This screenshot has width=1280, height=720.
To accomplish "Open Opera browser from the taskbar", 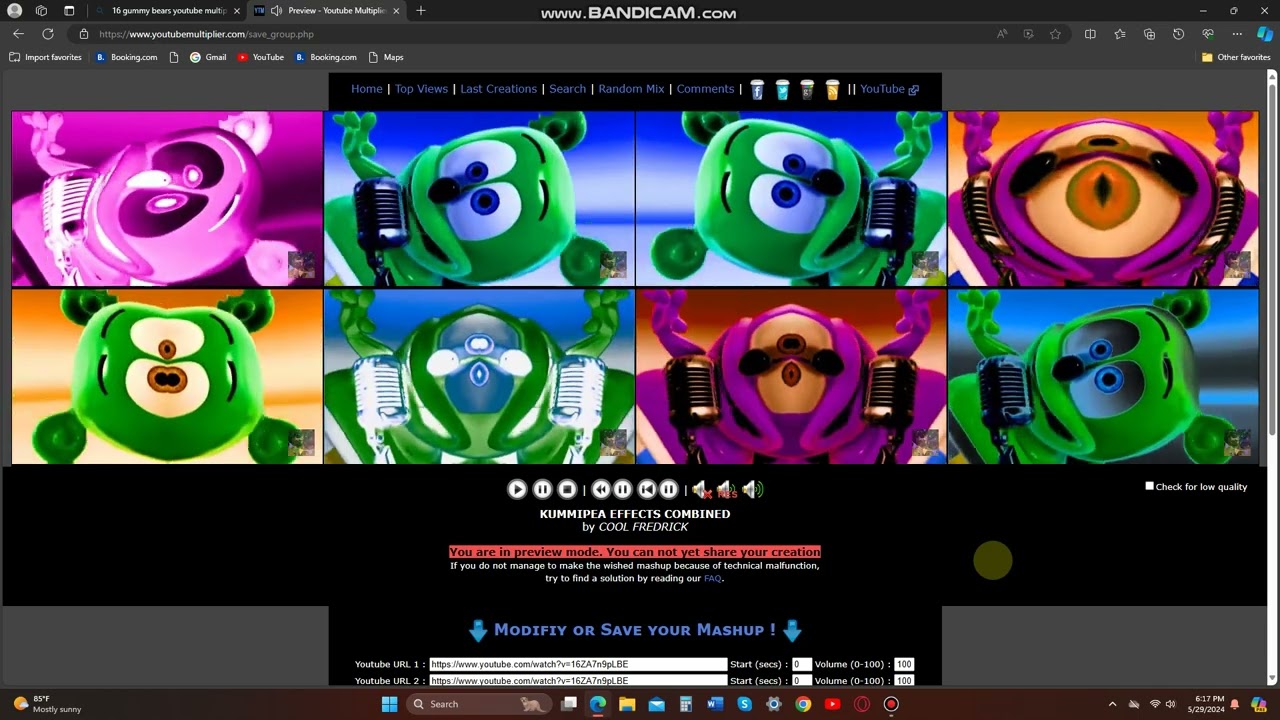I will (x=862, y=704).
